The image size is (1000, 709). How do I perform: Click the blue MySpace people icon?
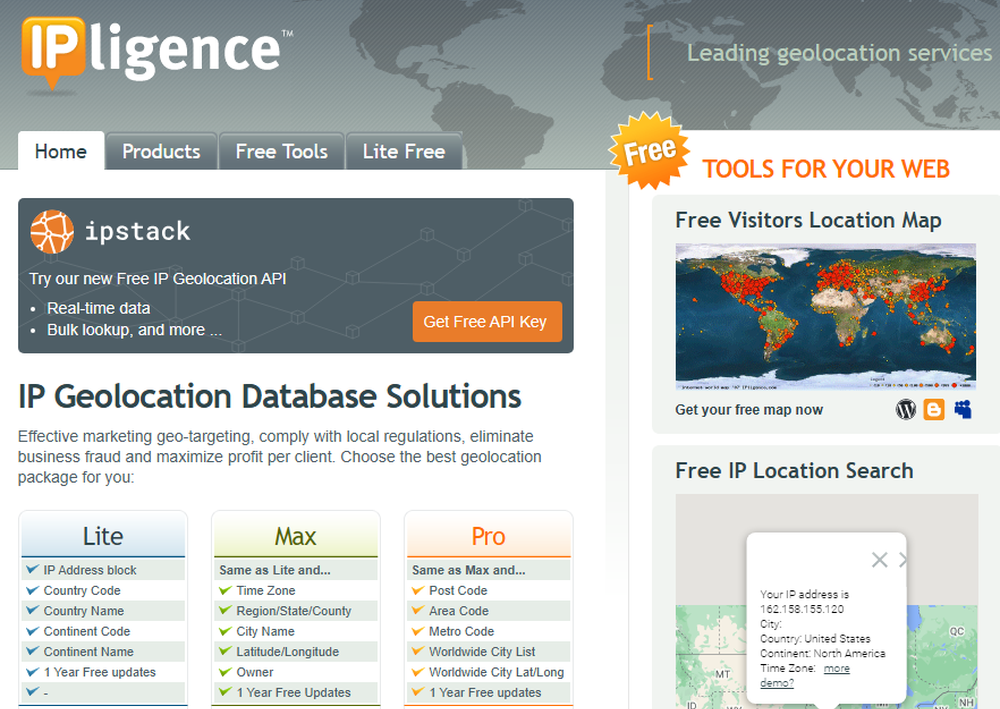point(963,409)
